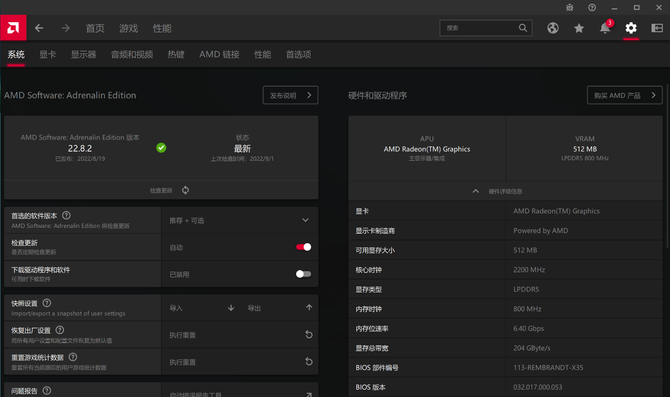Open help question mark in title bar
Screen dimensions: 670x397
point(592,7)
